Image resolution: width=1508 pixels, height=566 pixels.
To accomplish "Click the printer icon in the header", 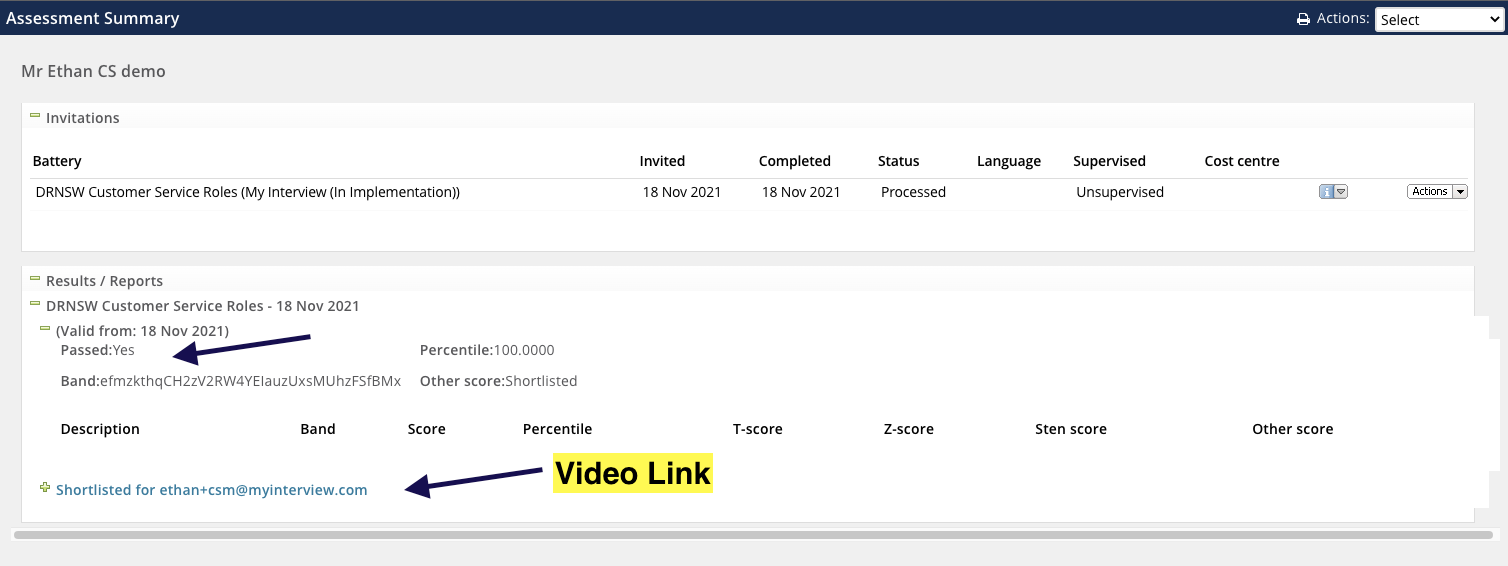I will pyautogui.click(x=1302, y=19).
